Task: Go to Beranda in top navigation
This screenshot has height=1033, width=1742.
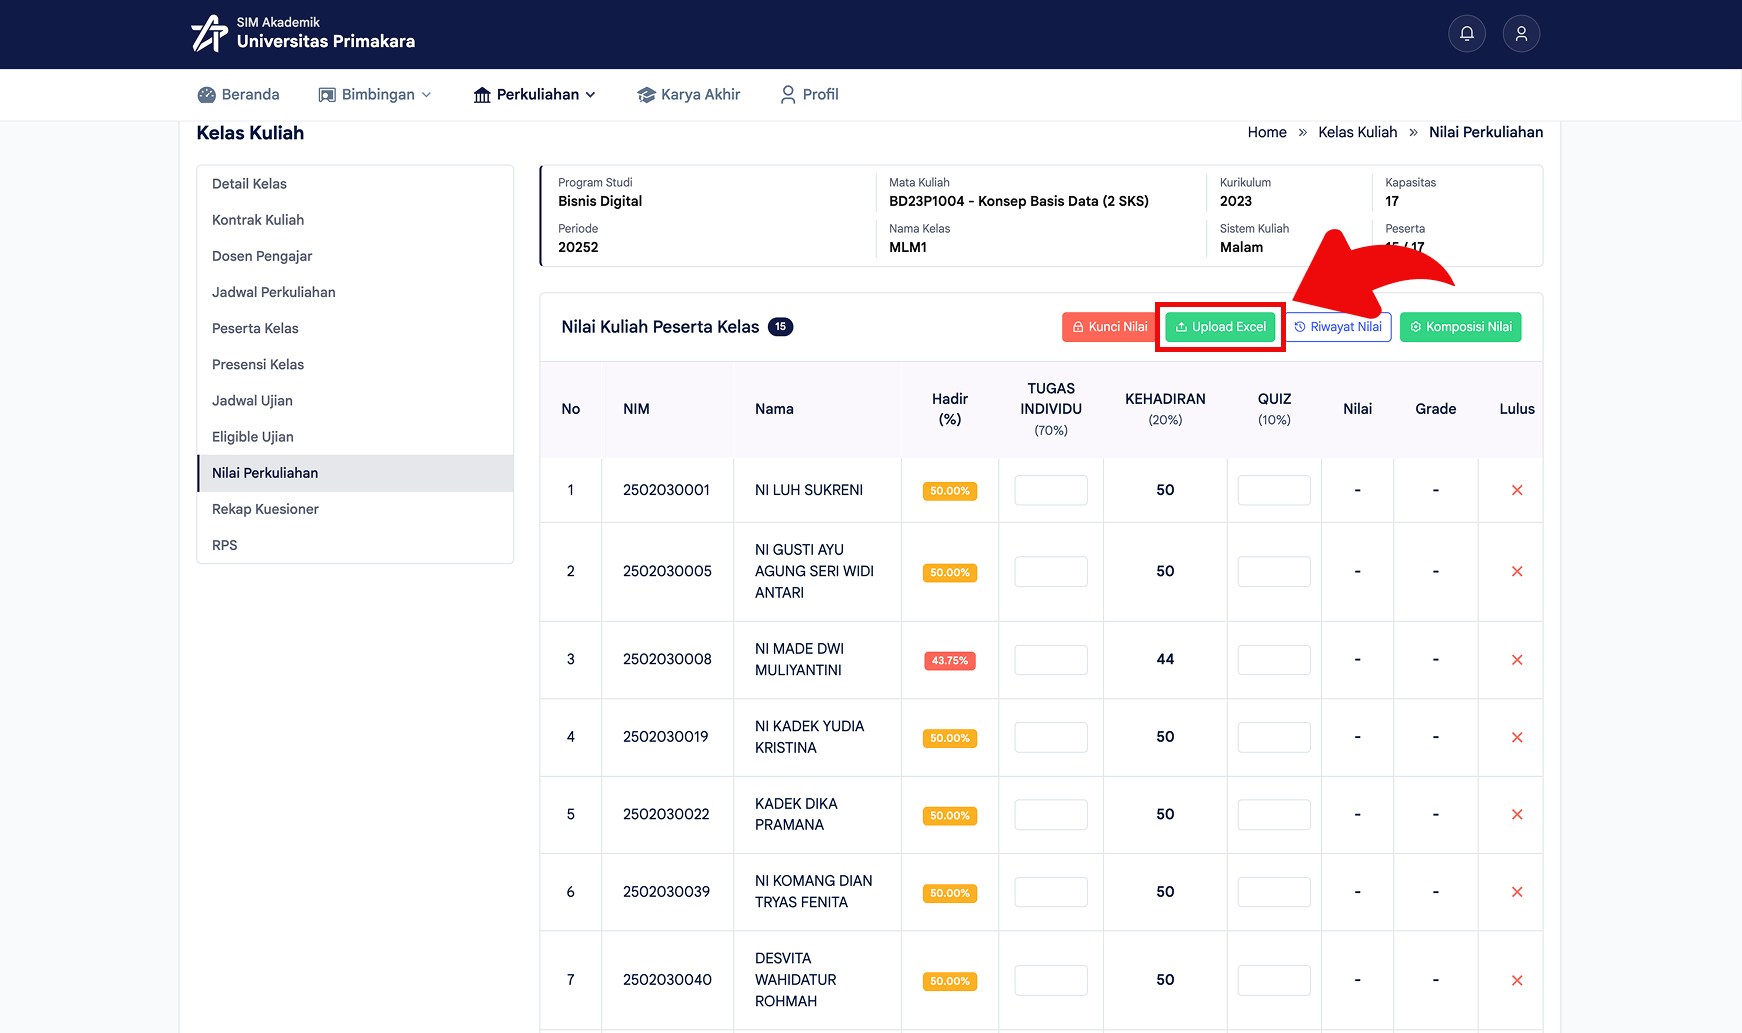Action: (x=238, y=94)
